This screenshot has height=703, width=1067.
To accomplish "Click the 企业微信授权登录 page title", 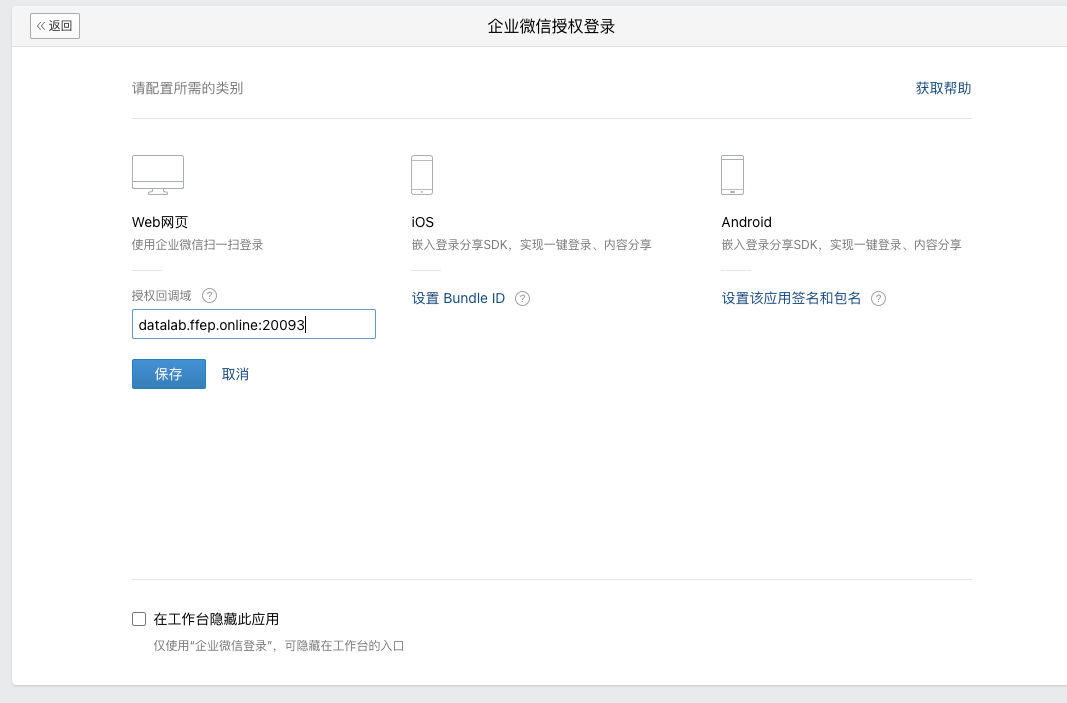I will [551, 26].
